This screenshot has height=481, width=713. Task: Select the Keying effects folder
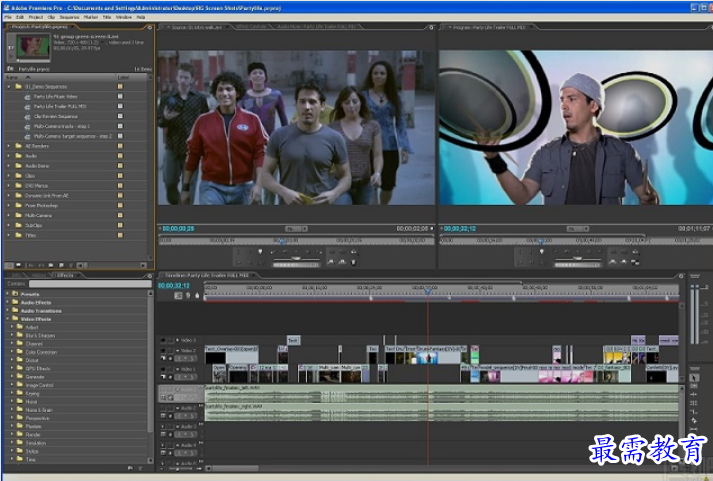[x=32, y=393]
